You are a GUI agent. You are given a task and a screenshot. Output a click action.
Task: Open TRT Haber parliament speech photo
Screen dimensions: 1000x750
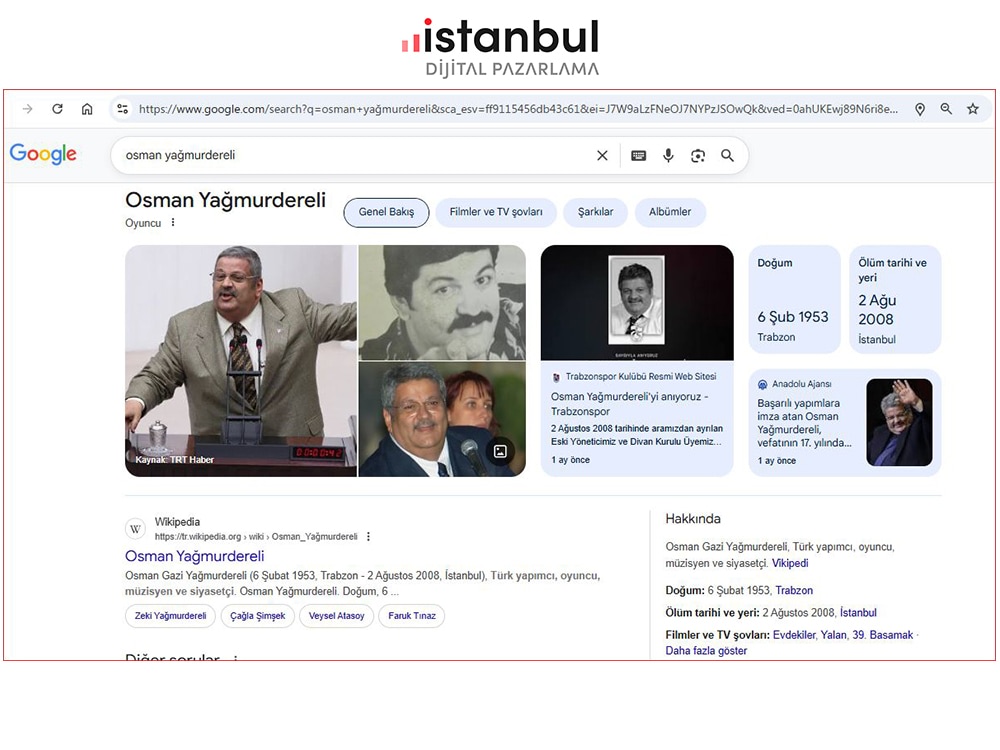tap(241, 361)
